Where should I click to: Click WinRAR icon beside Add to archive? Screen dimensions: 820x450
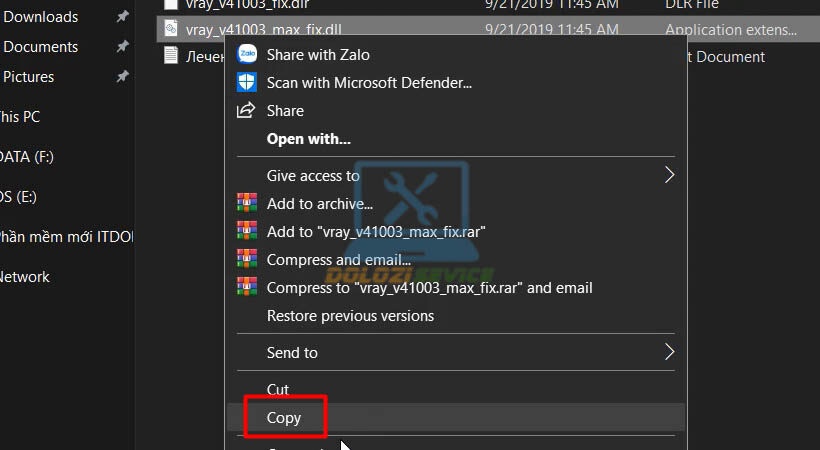(x=247, y=203)
